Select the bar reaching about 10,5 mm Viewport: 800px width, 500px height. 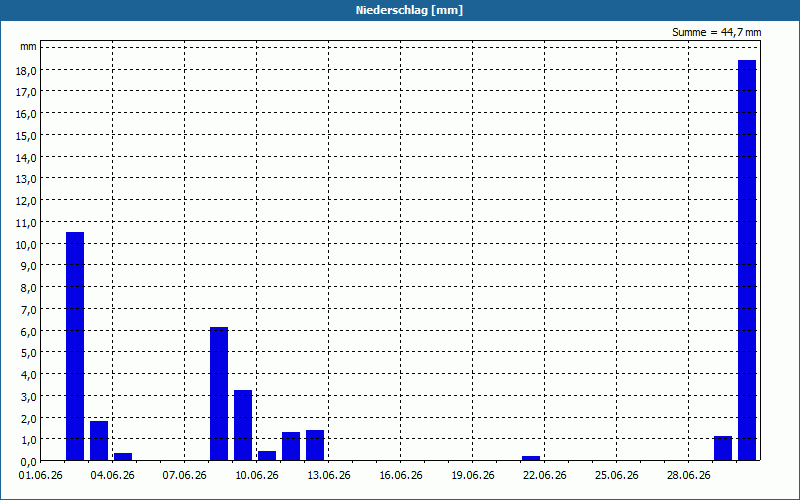pos(75,346)
